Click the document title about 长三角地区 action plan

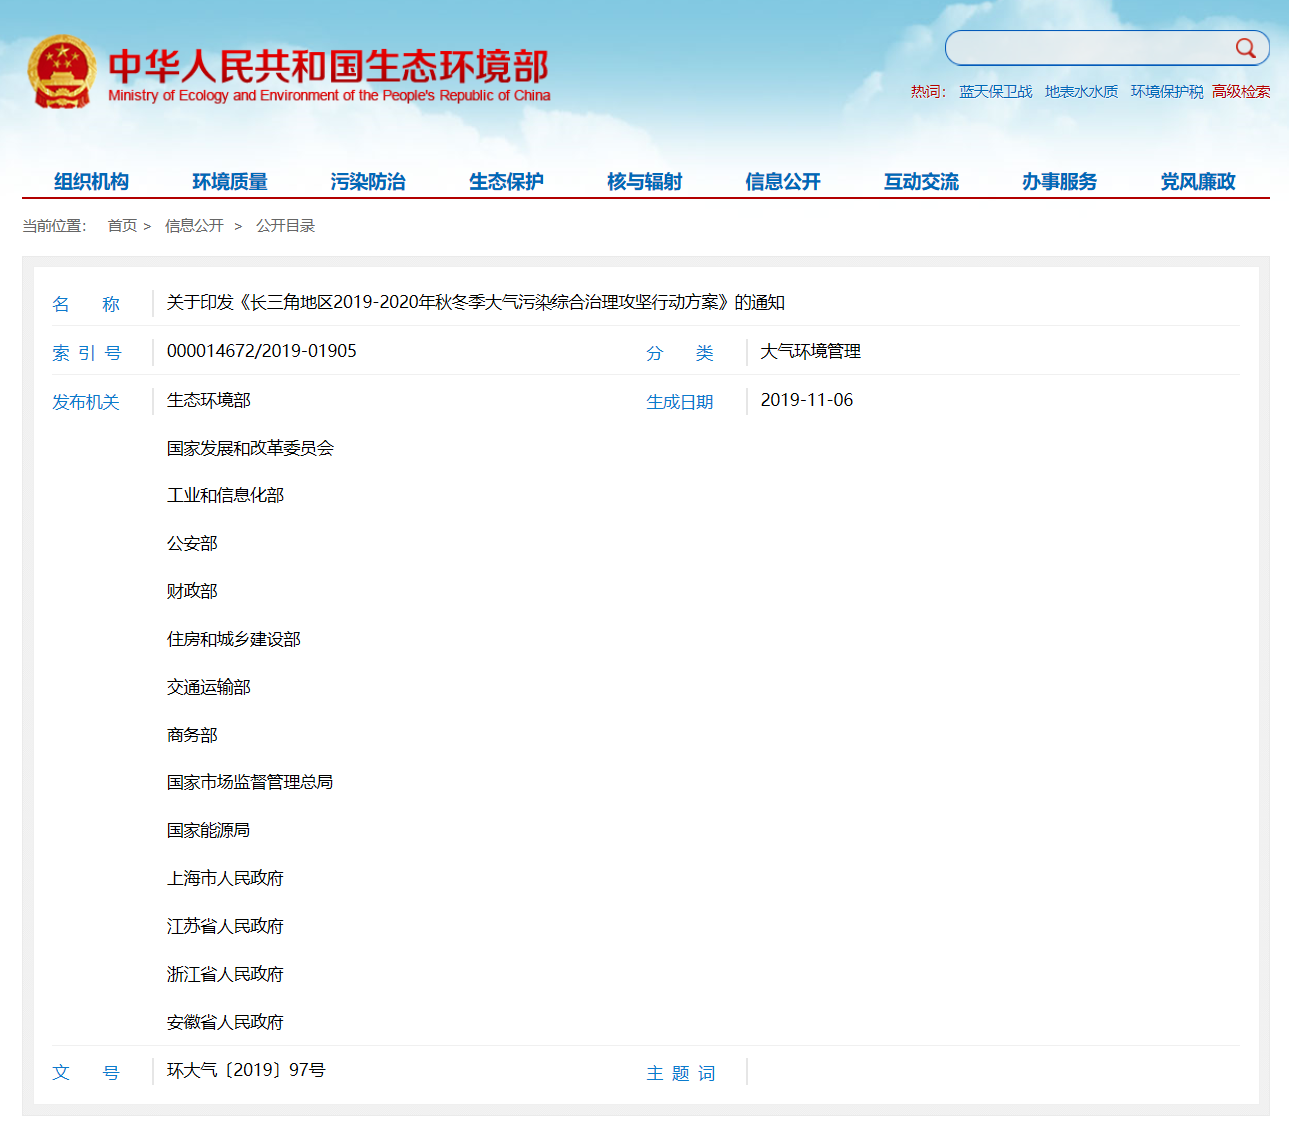476,302
